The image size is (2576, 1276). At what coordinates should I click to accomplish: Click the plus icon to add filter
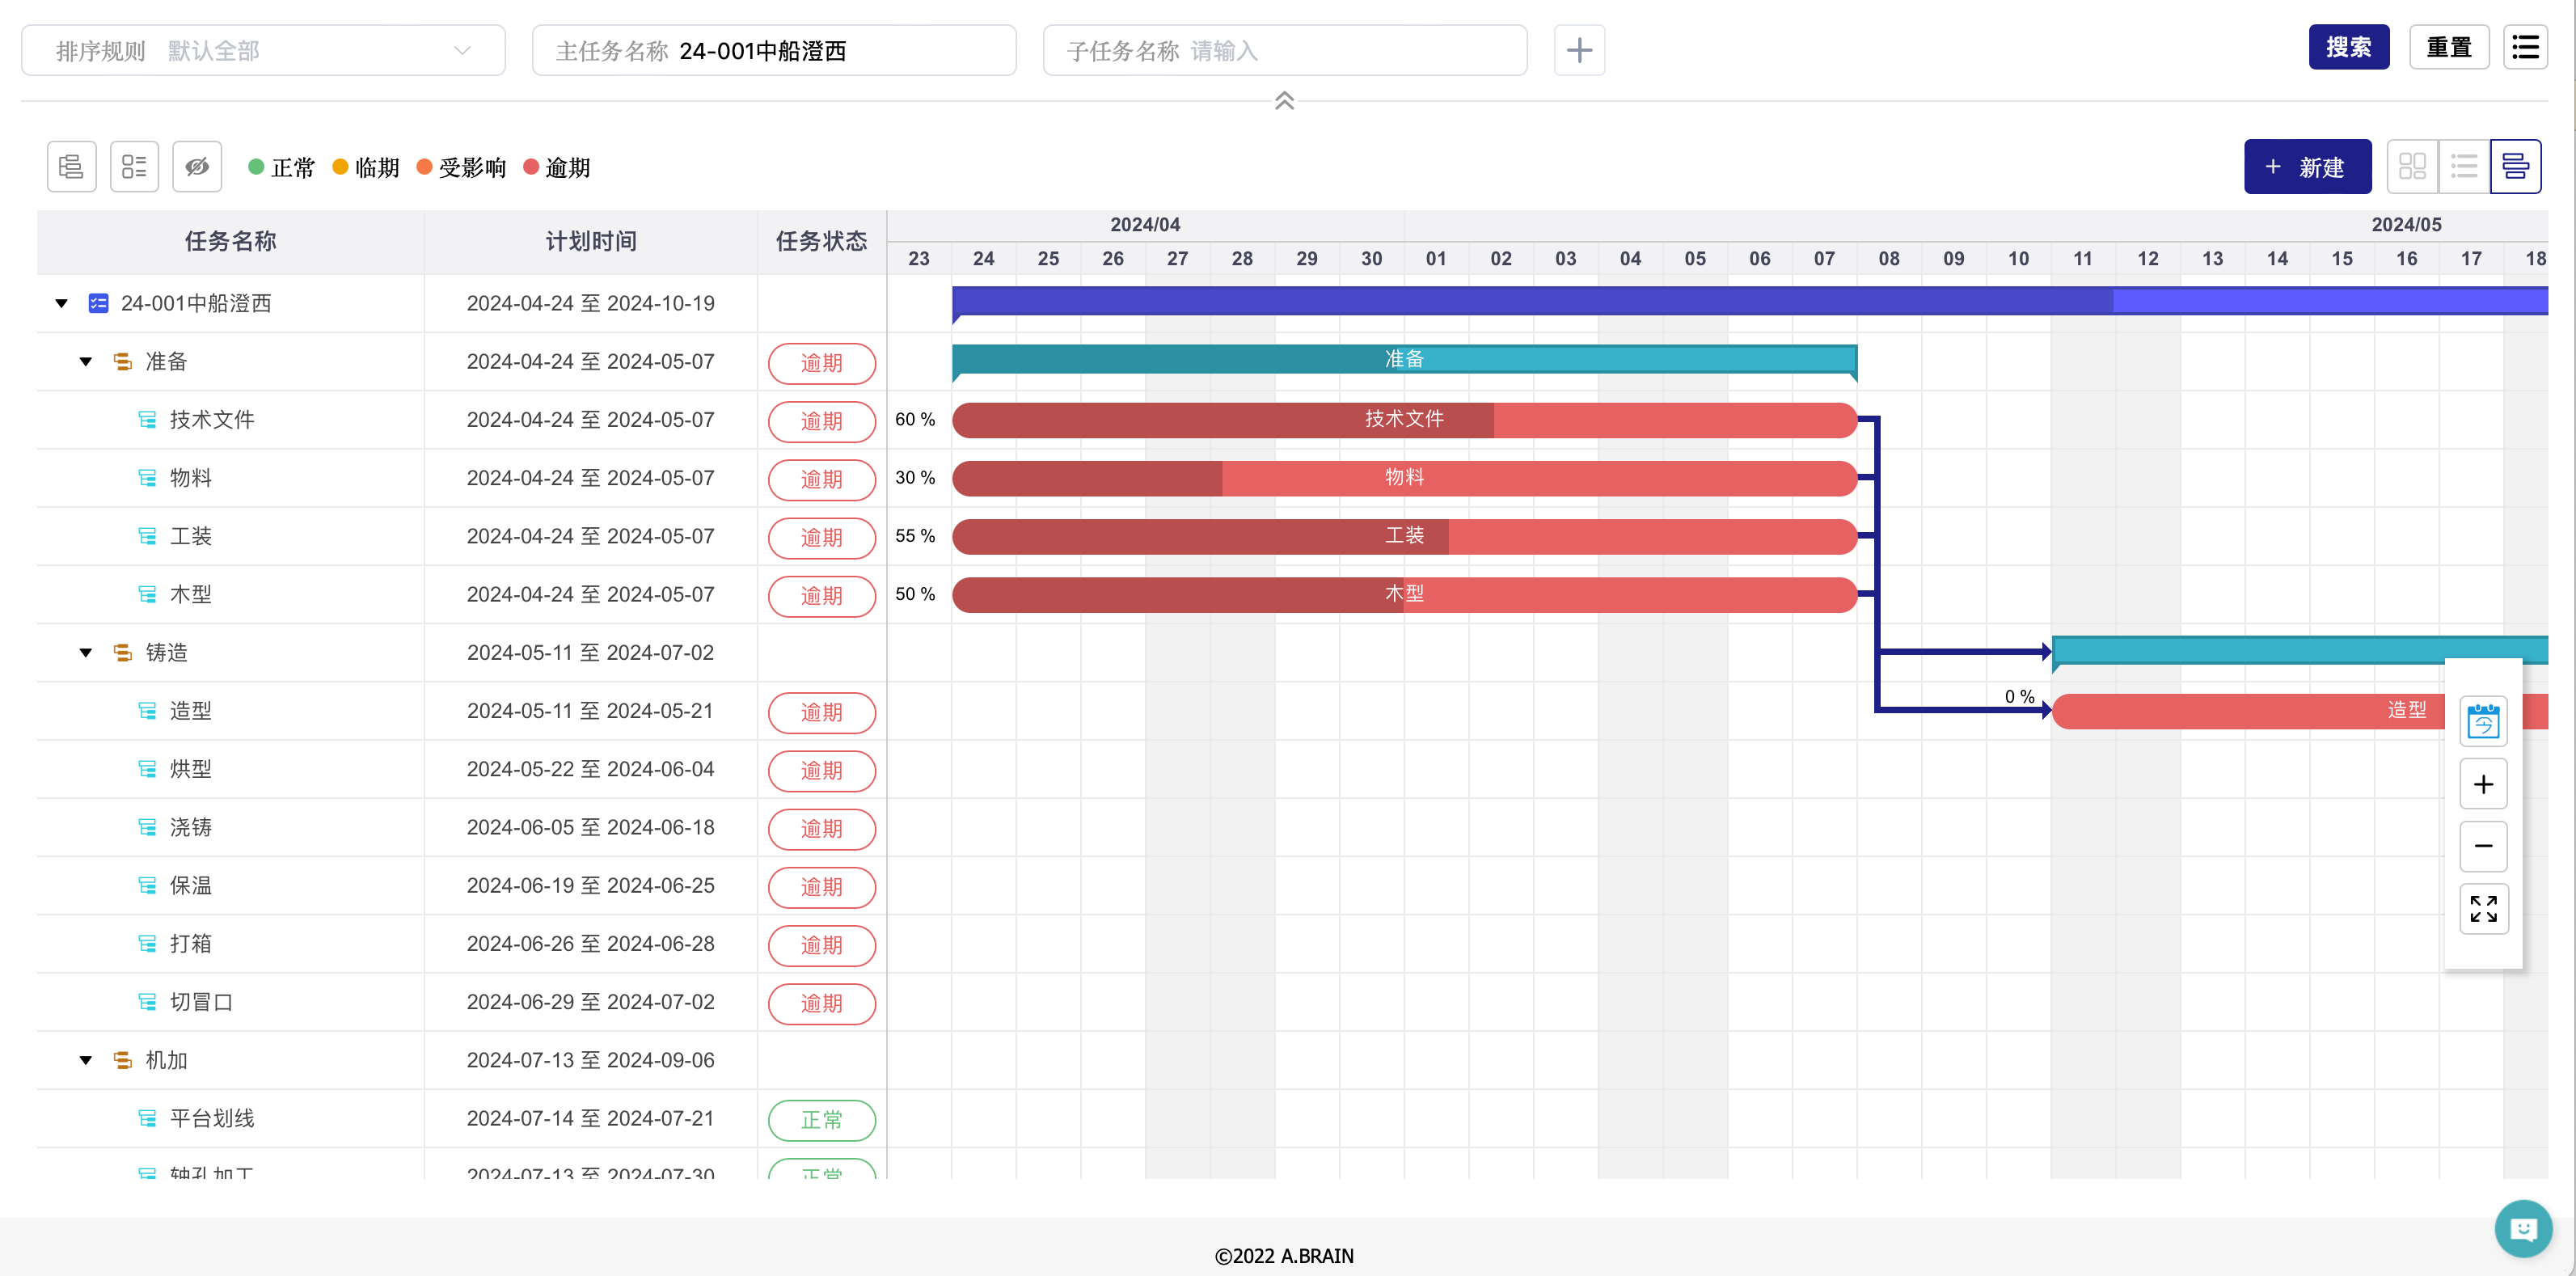(1579, 50)
